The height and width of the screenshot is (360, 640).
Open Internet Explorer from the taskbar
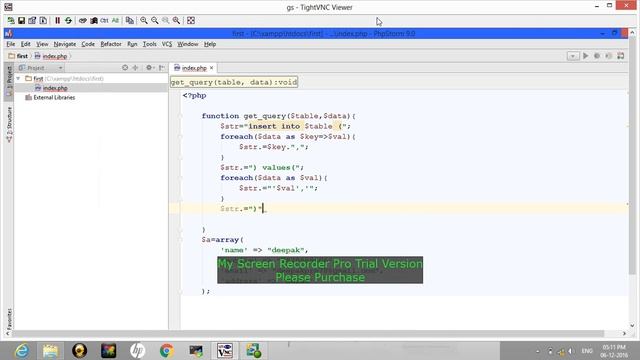click(21, 351)
